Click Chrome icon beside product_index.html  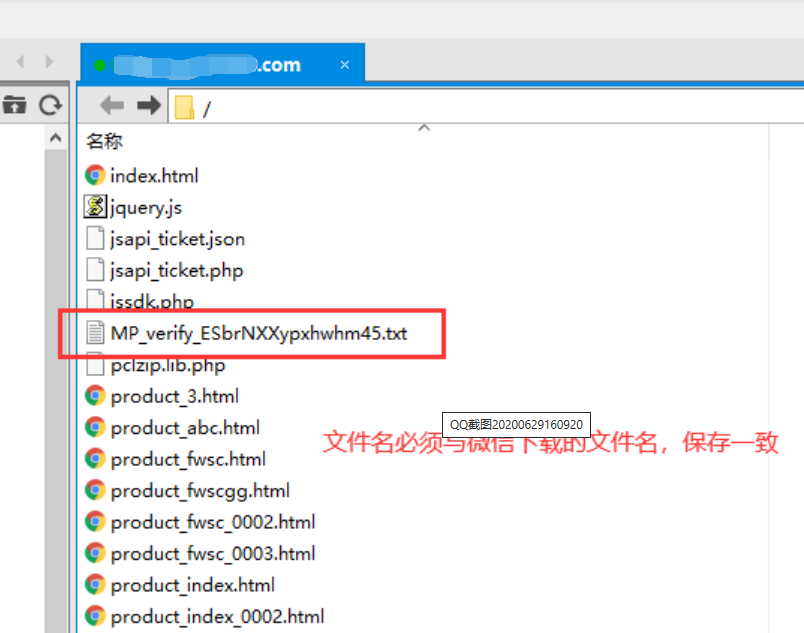pos(95,585)
